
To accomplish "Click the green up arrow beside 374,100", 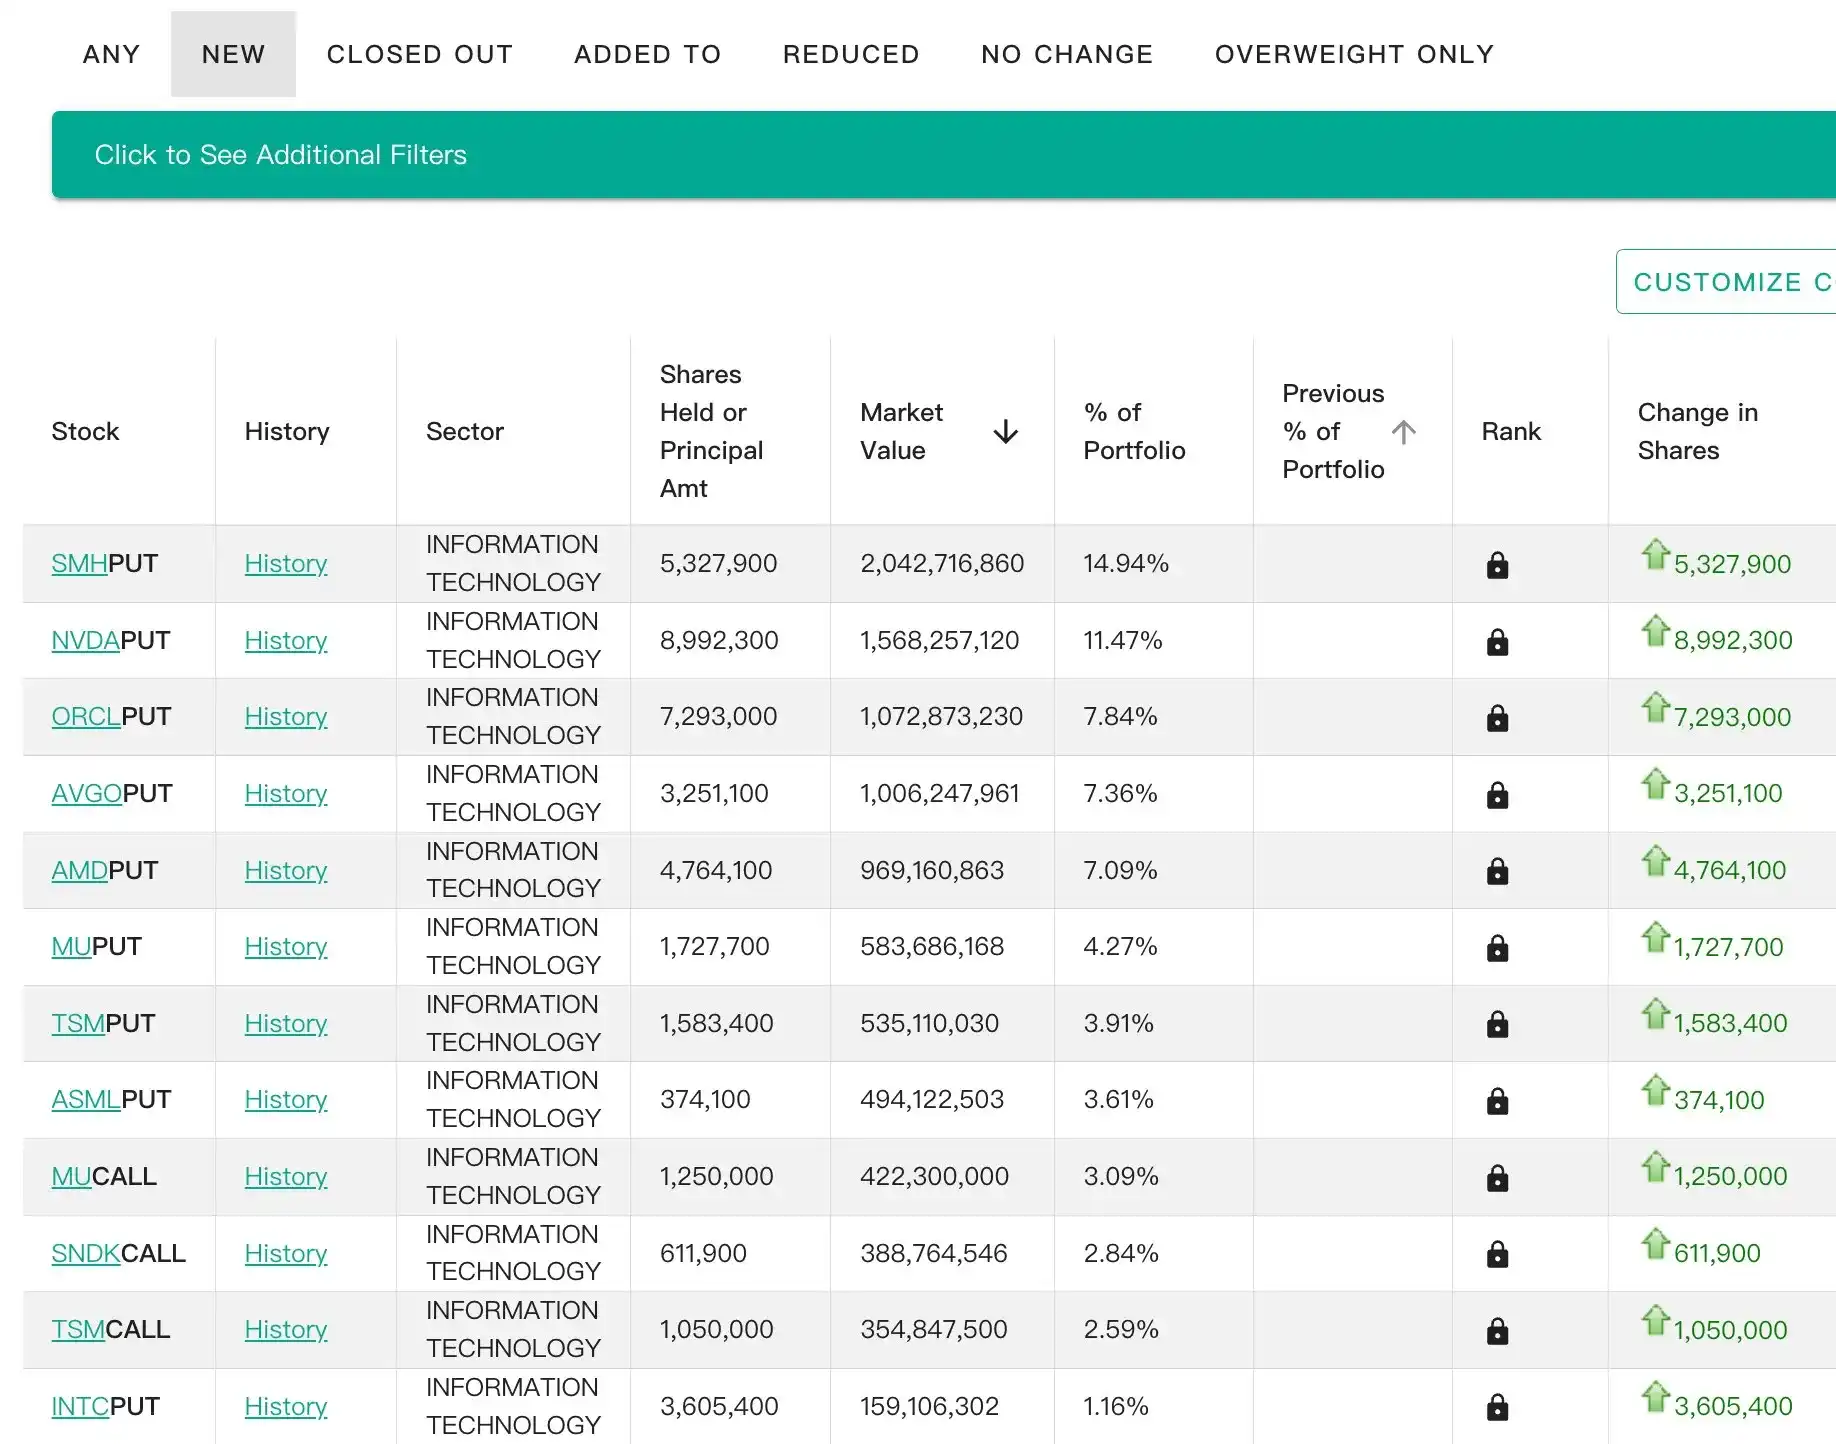I will pos(1656,1090).
